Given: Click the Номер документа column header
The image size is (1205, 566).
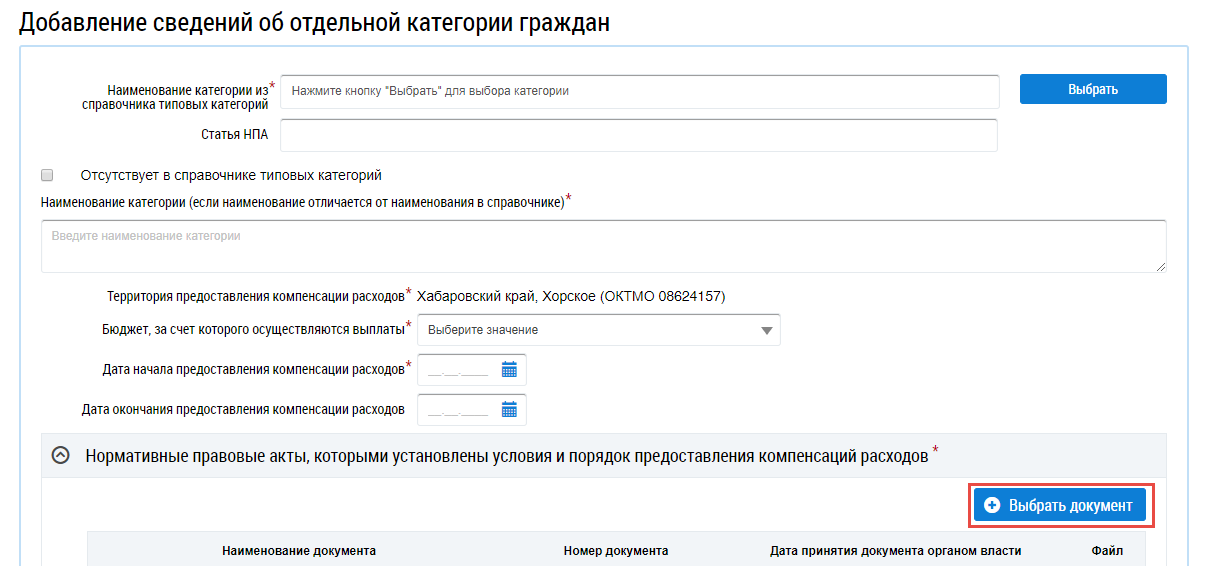Looking at the screenshot, I should (x=615, y=551).
